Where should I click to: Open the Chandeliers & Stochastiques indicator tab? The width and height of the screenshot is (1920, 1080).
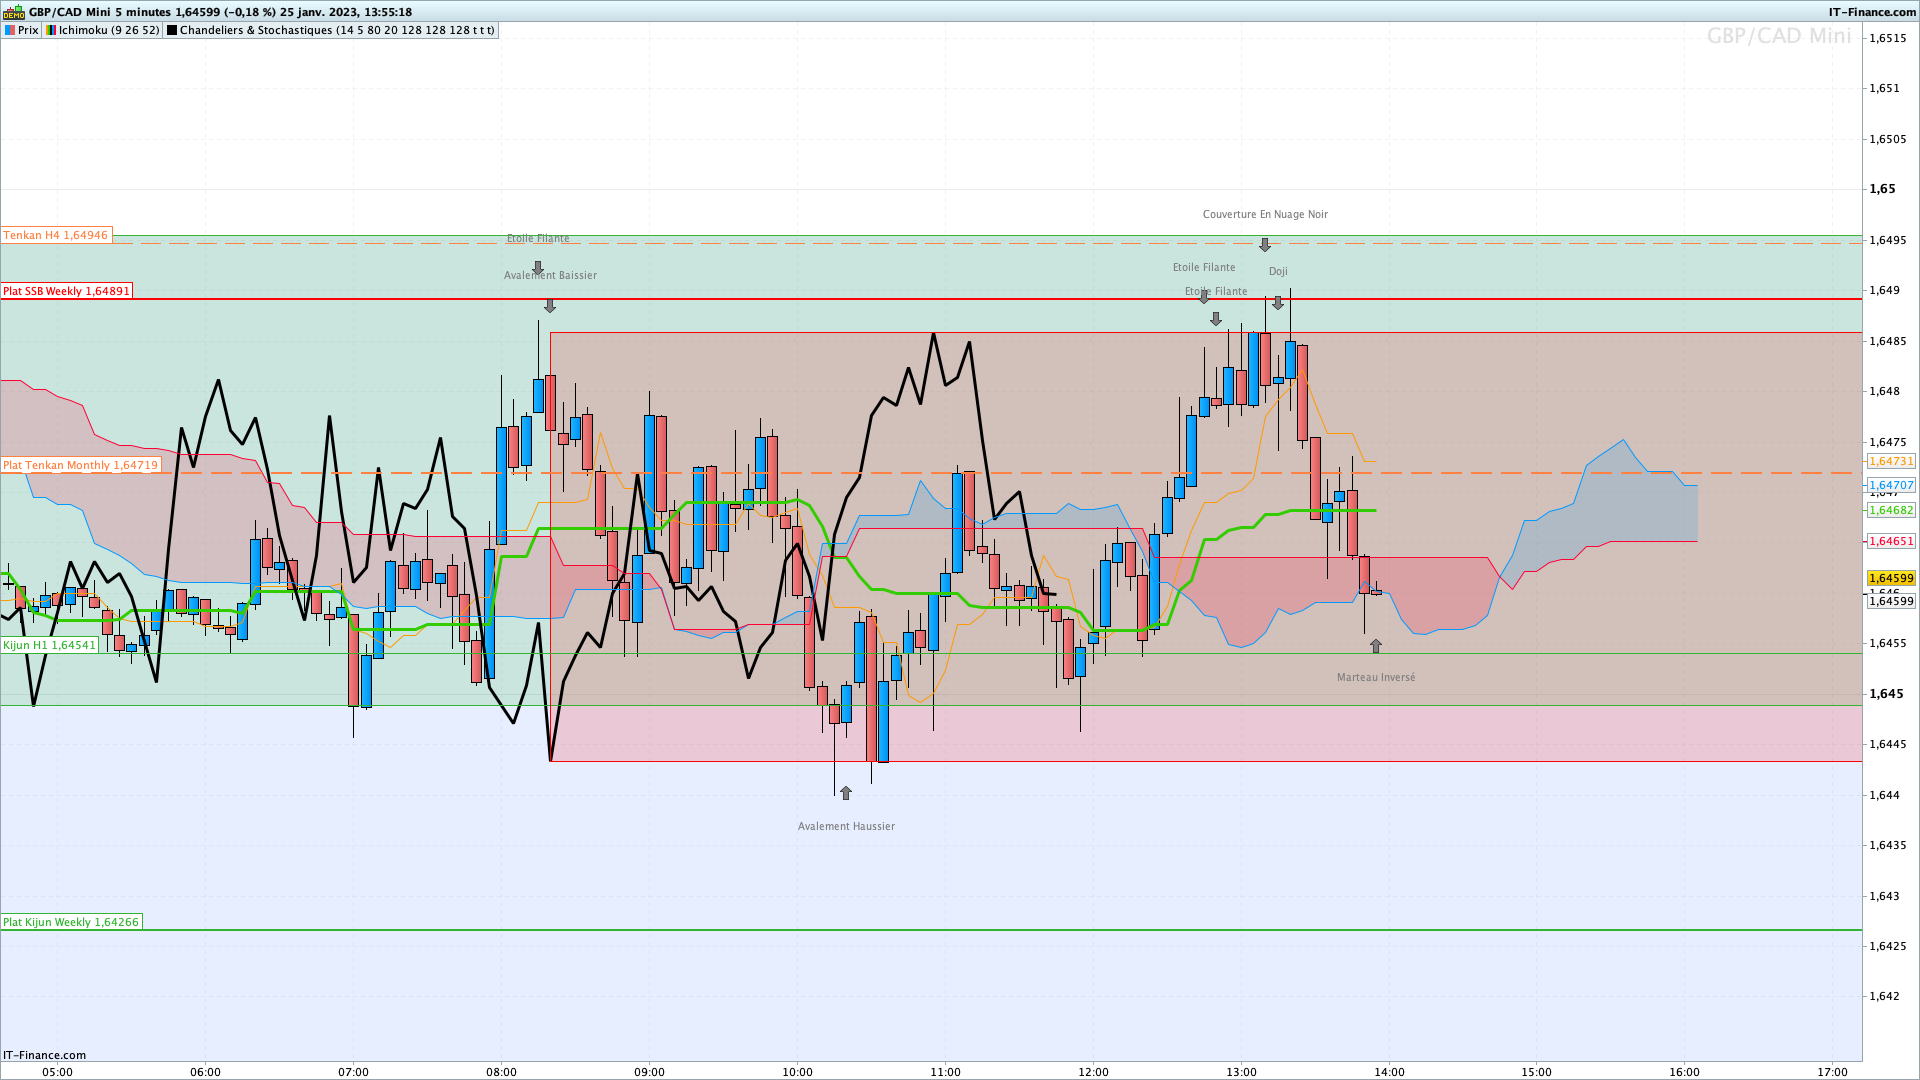click(330, 30)
